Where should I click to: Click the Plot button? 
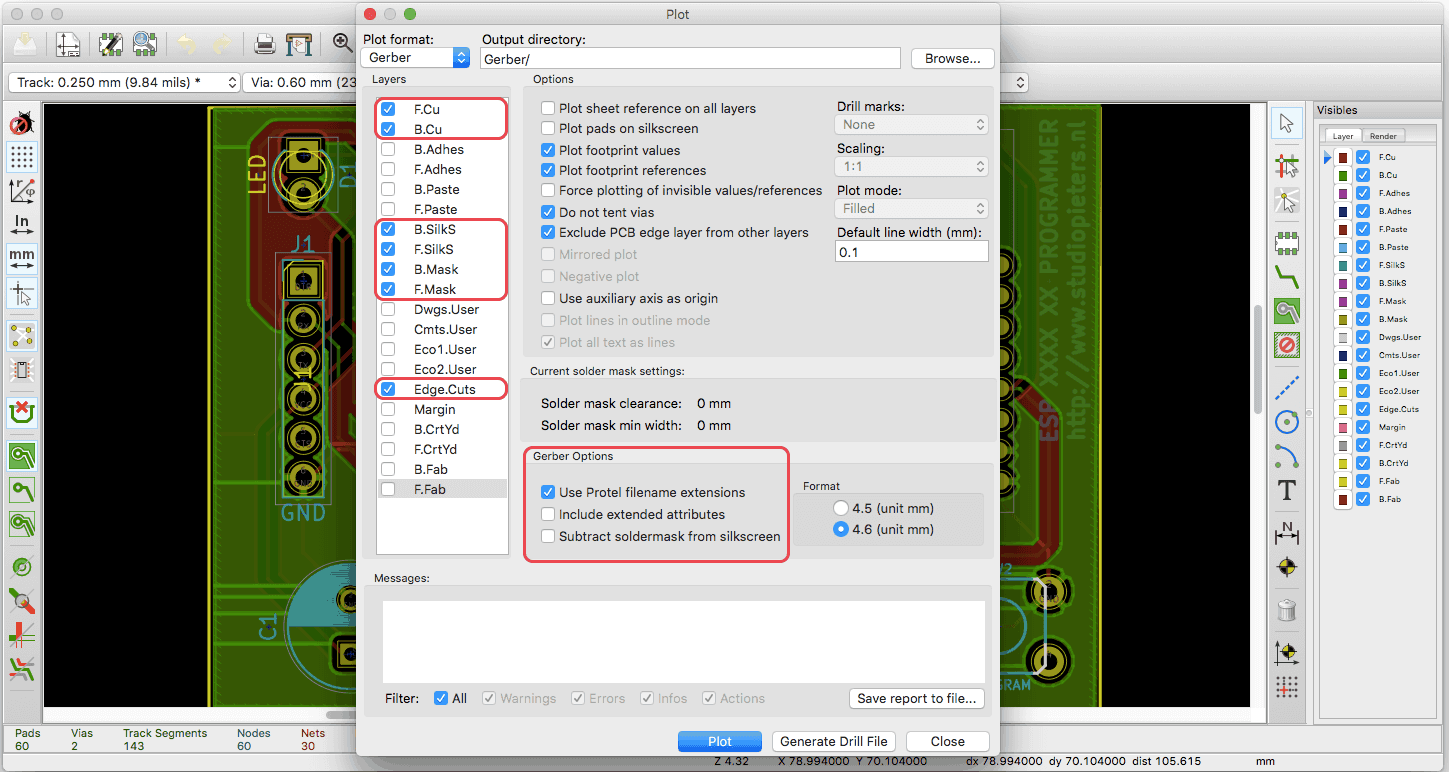click(x=720, y=741)
